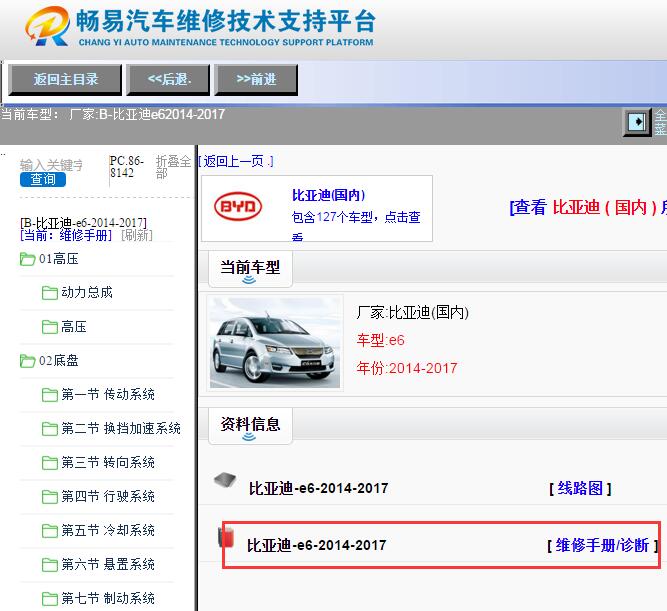Click folder icon next to 第四节 行驶系统

(50, 497)
